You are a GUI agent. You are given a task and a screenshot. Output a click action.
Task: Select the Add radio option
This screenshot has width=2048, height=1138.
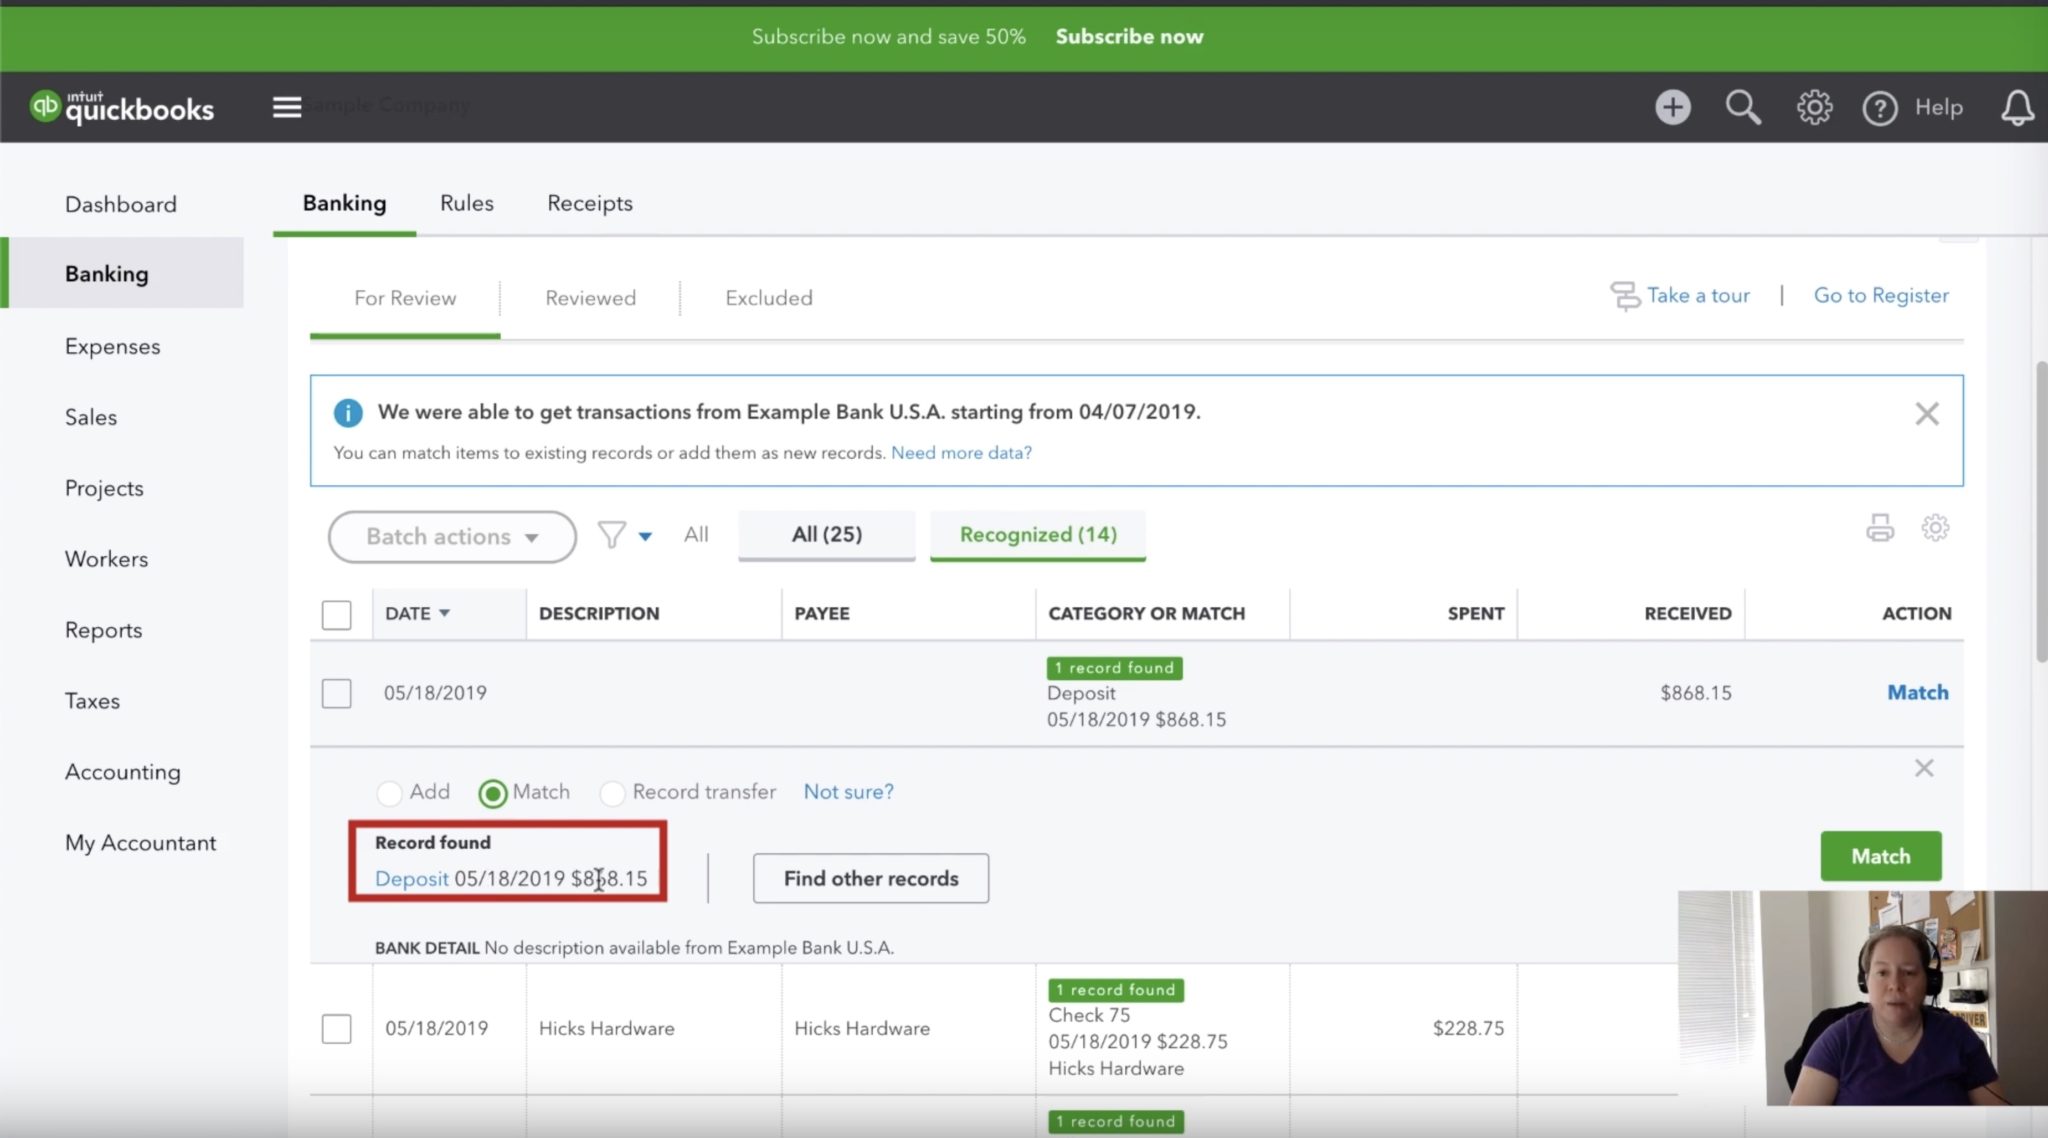tap(389, 793)
